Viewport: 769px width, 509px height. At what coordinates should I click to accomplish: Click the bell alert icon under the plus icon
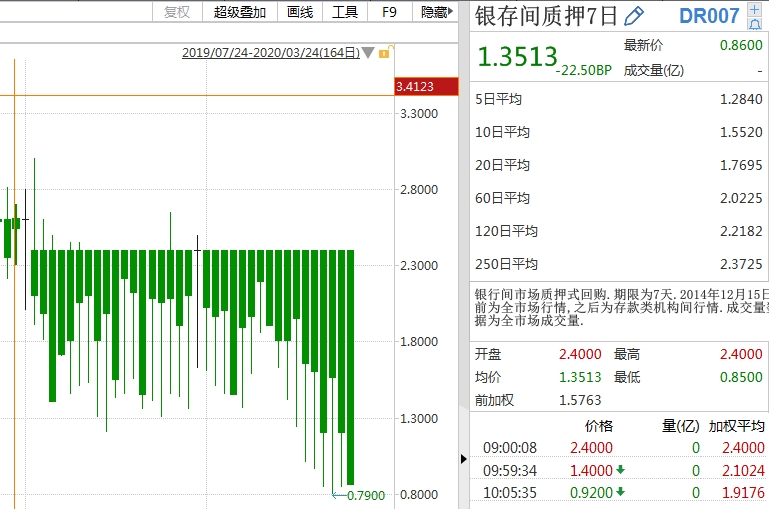754,24
